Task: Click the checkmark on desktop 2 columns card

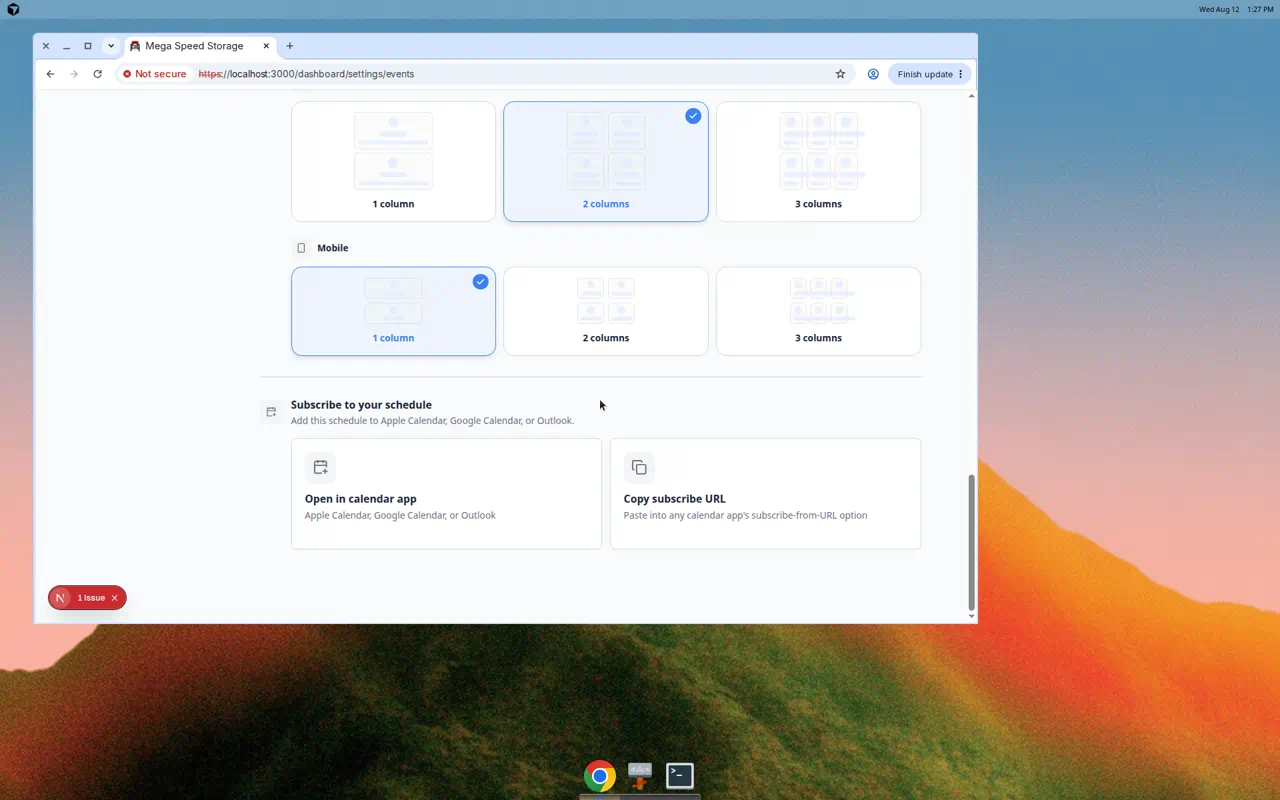Action: (693, 116)
